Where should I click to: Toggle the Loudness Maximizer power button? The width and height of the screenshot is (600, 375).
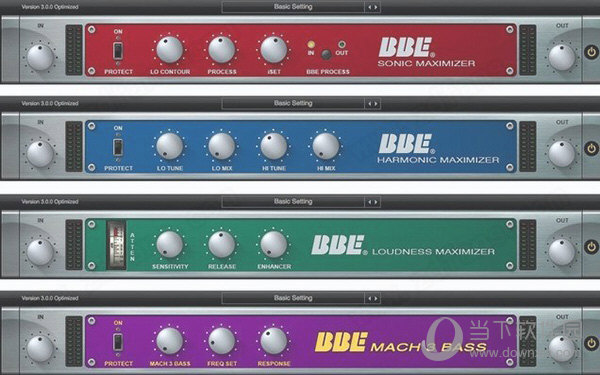[591, 246]
